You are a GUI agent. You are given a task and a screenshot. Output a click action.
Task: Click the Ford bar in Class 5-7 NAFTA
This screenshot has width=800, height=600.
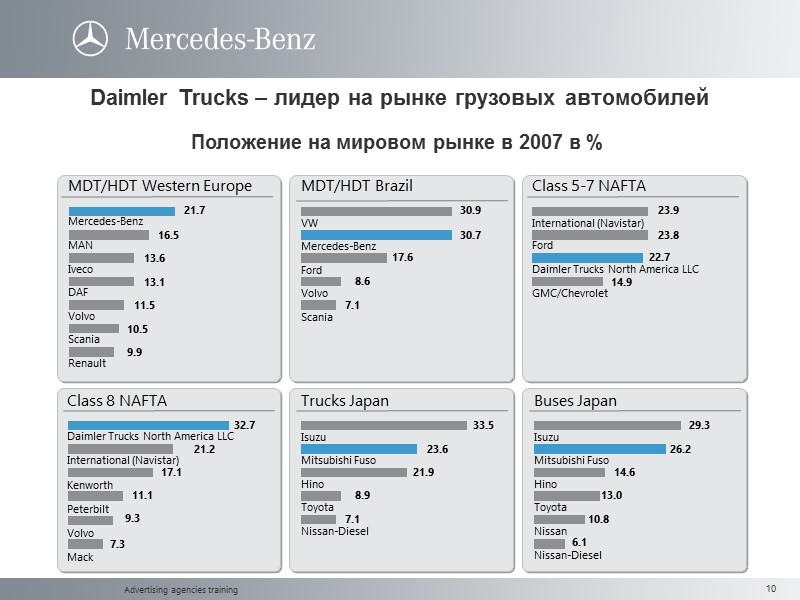pyautogui.click(x=591, y=237)
